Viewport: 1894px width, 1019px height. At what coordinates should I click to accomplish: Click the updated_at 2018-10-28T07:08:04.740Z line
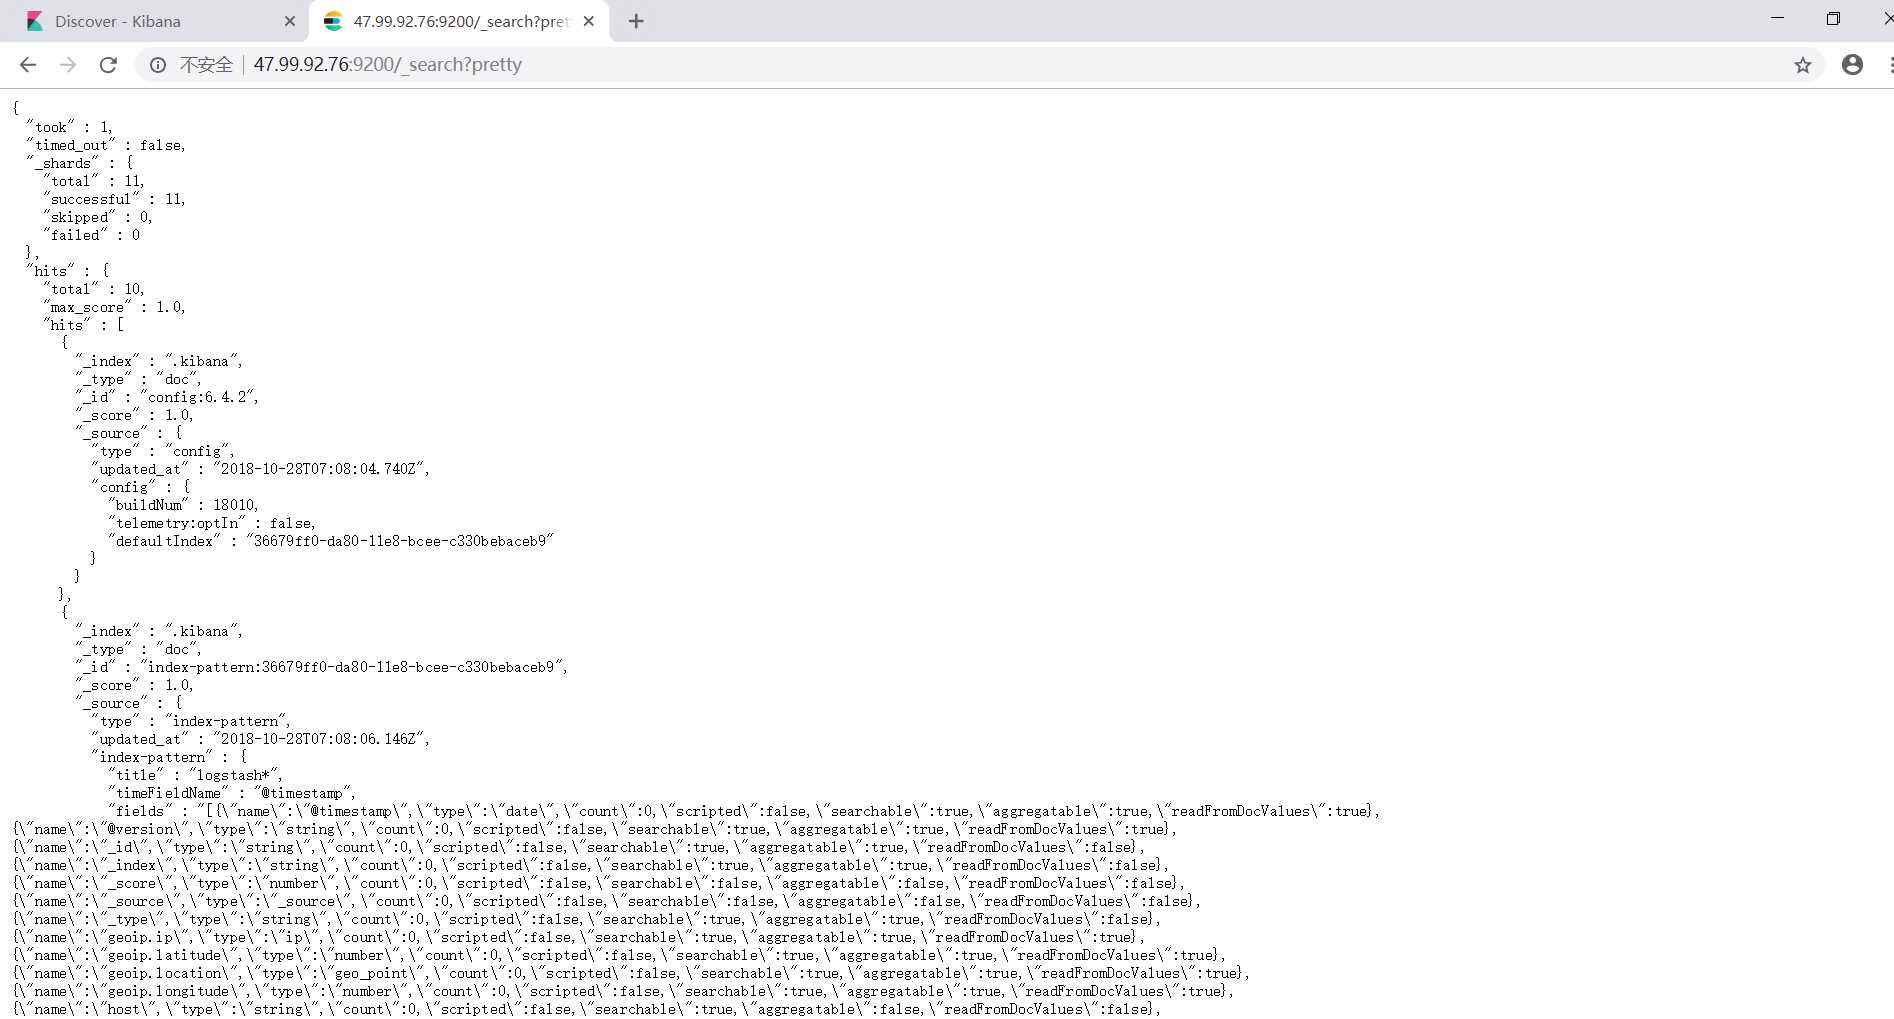[x=260, y=469]
